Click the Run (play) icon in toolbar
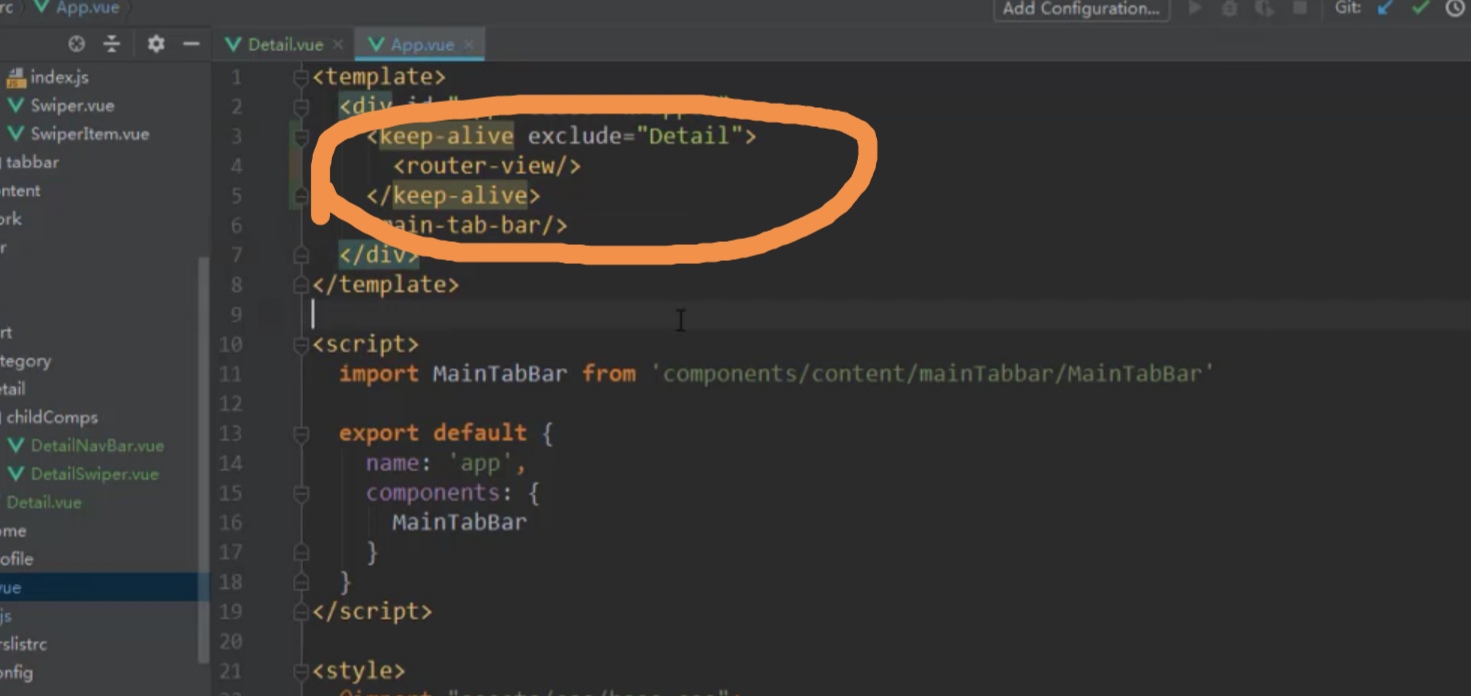 pos(1194,8)
